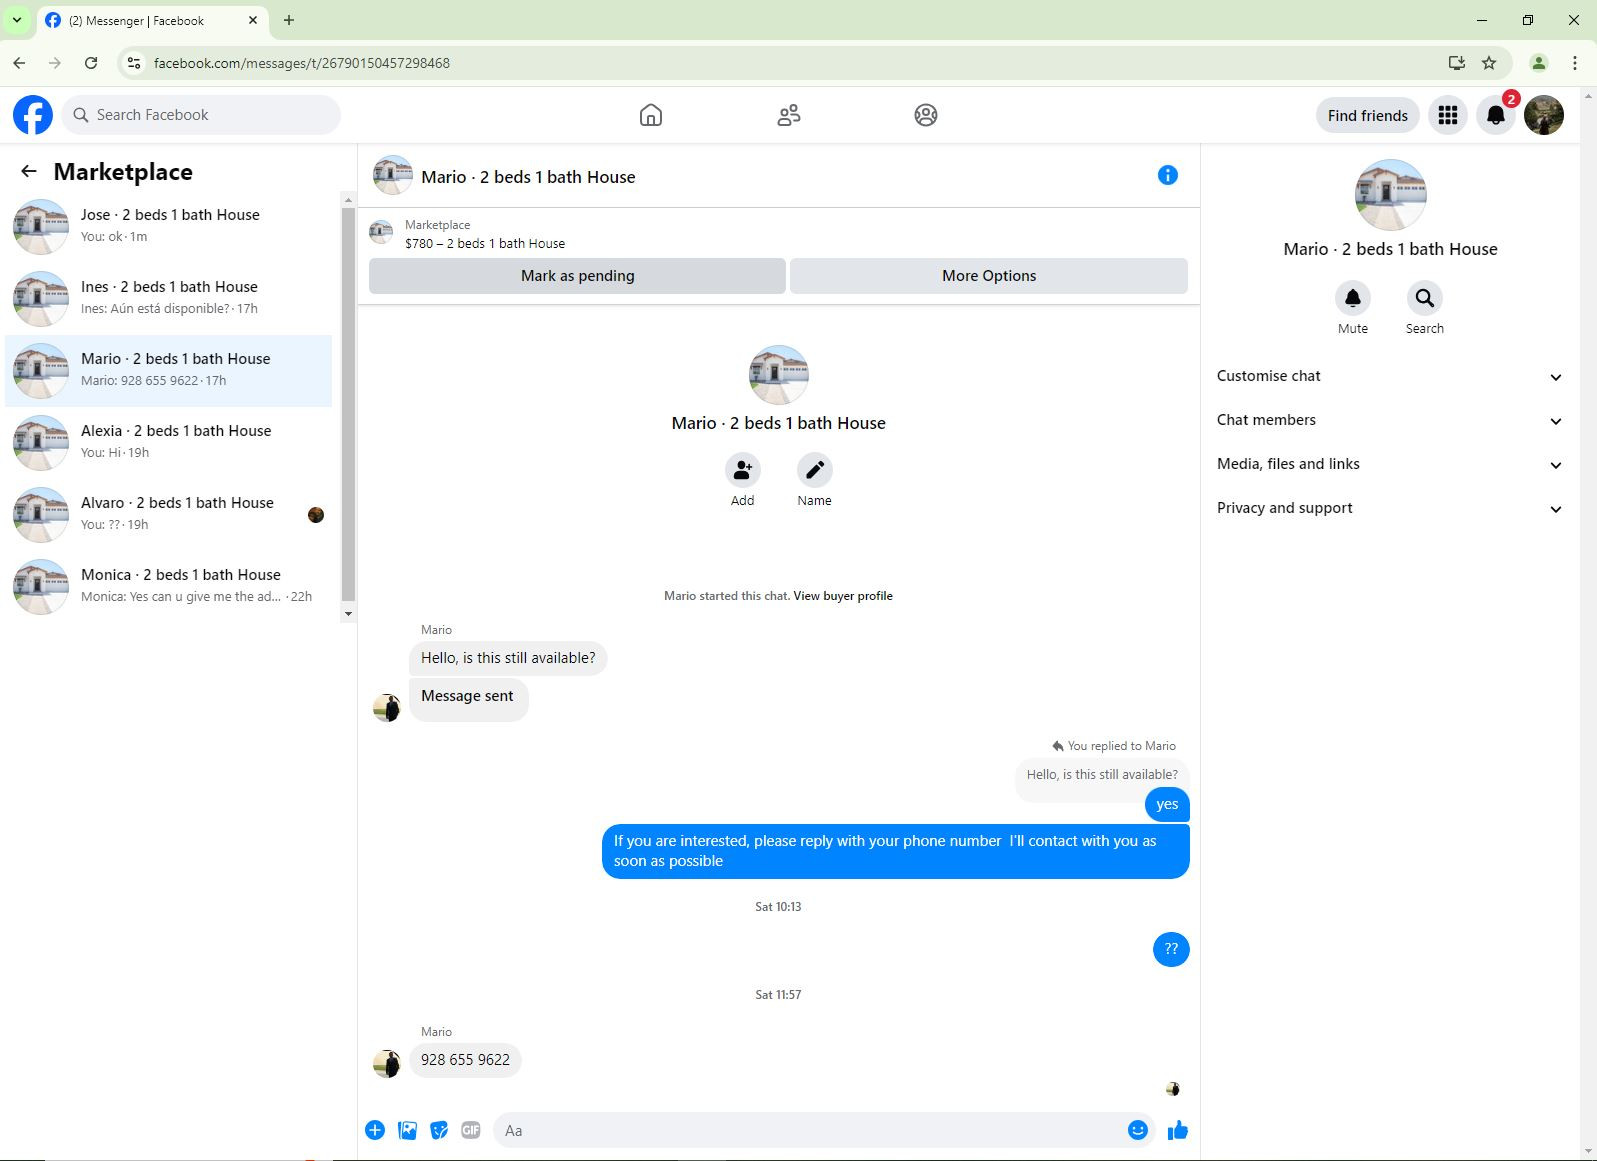Go back in browser history
This screenshot has width=1597, height=1161.
tap(19, 63)
